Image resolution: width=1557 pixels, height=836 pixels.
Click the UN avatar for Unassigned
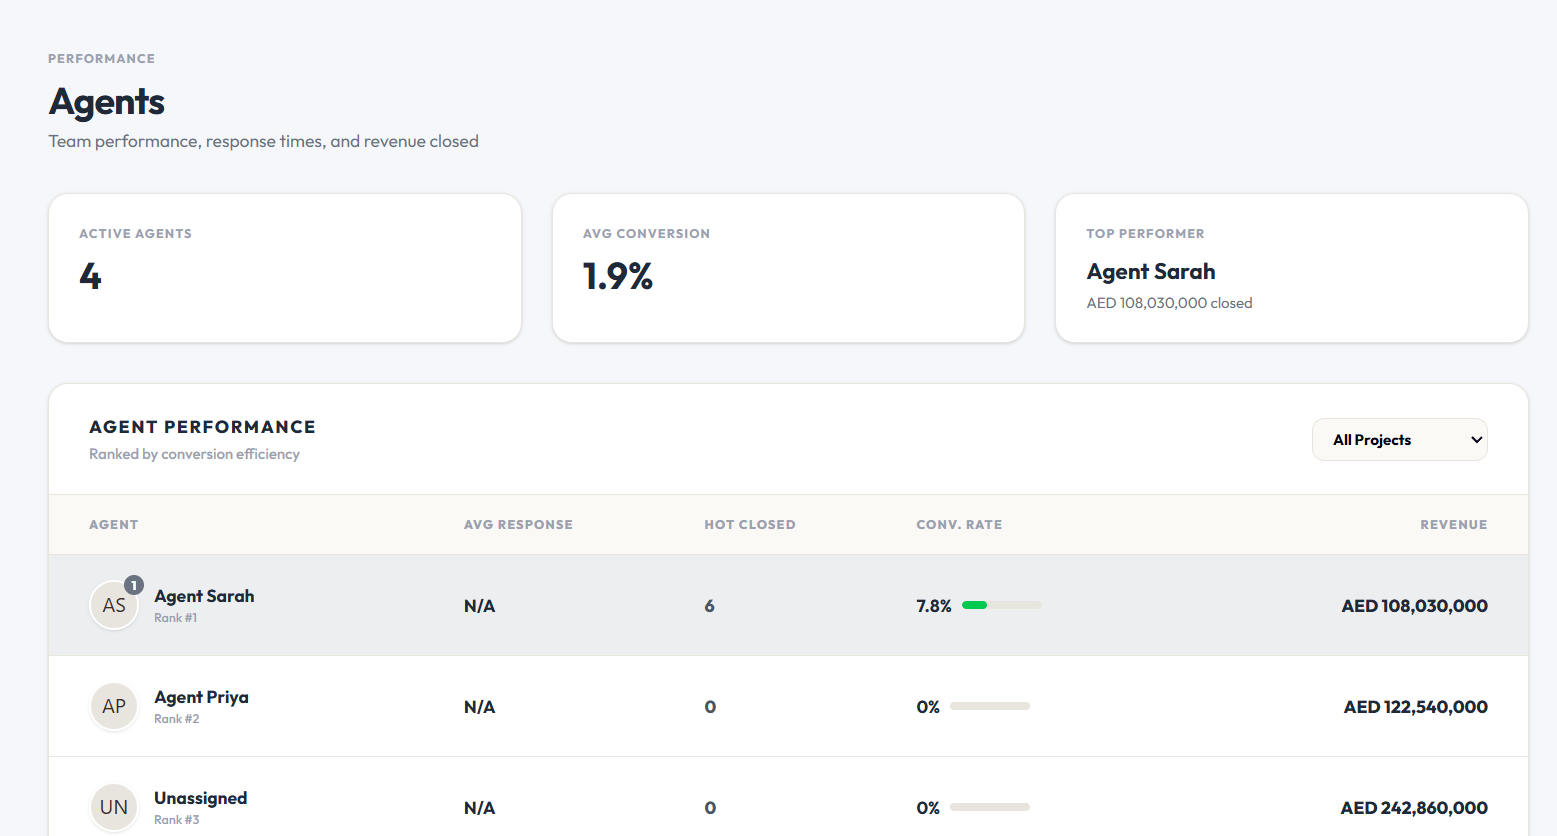pyautogui.click(x=114, y=808)
